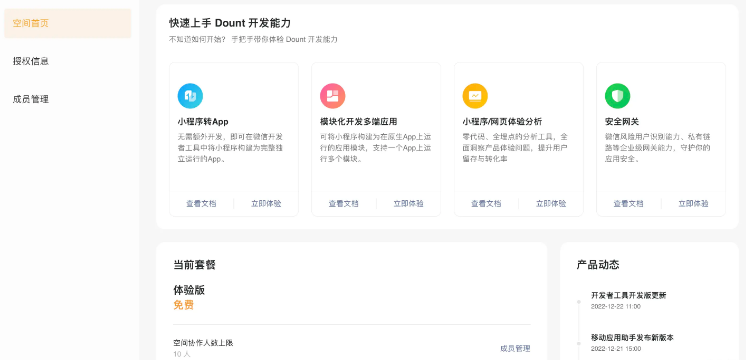Select the 小程序转App card title
Screen dimensions: 746x360
coord(203,122)
